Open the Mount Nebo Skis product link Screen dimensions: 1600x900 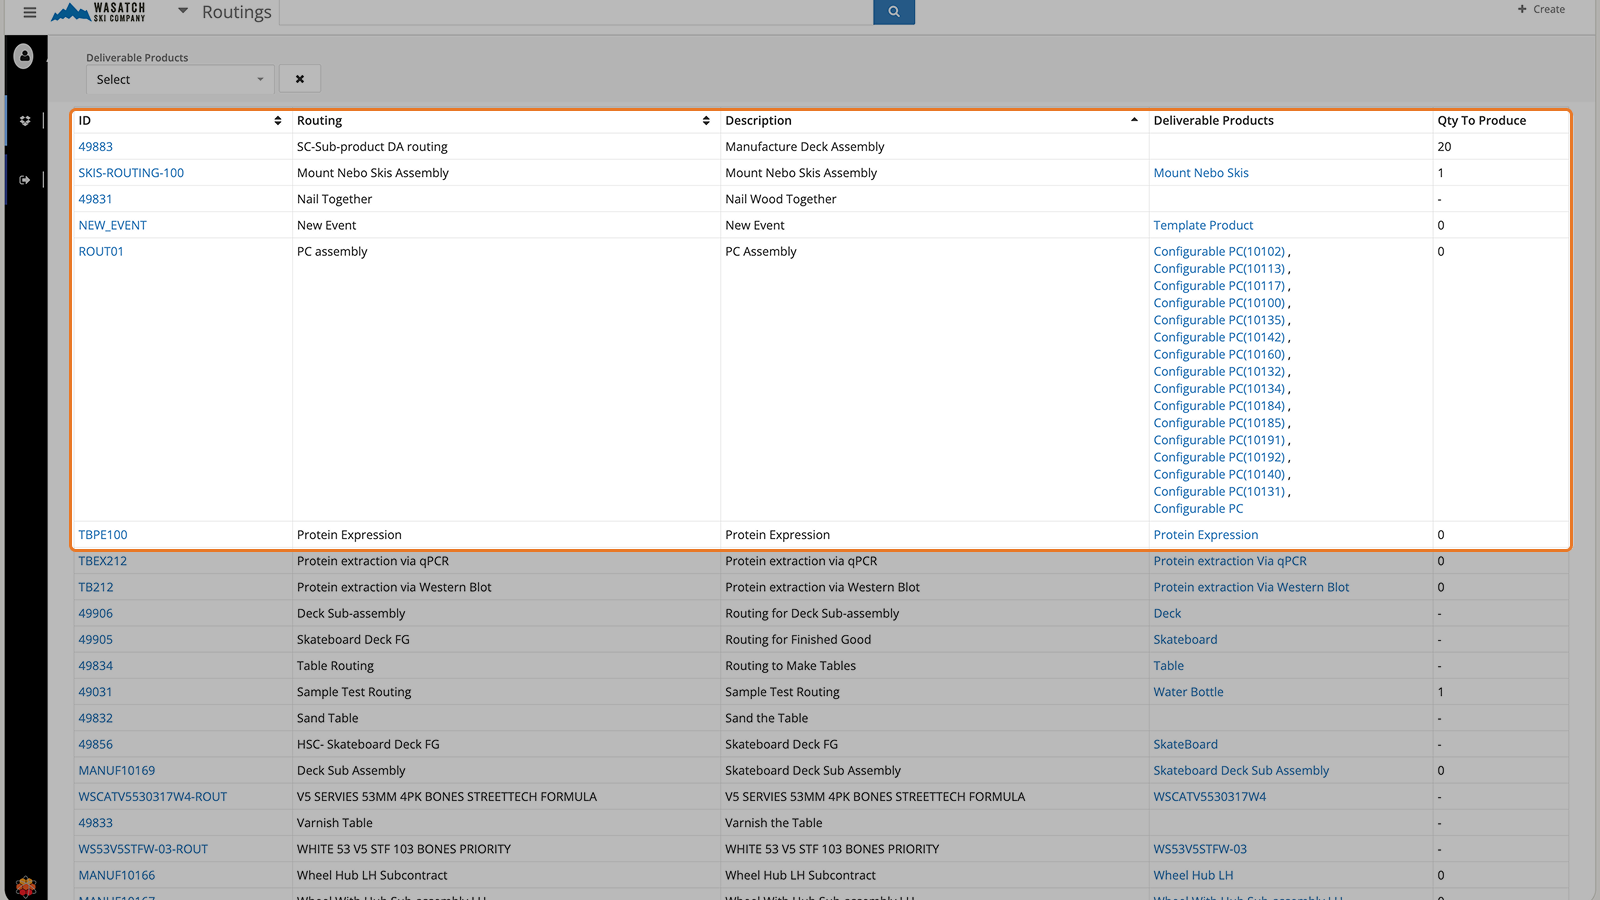pos(1201,172)
